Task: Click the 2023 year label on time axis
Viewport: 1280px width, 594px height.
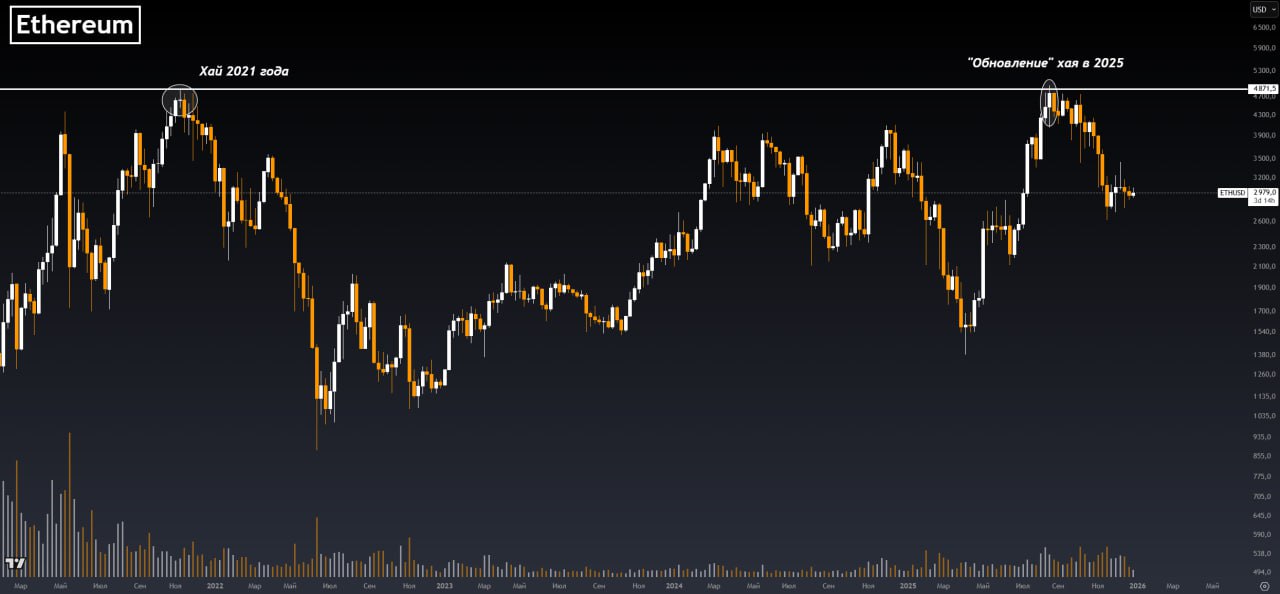Action: pyautogui.click(x=444, y=586)
